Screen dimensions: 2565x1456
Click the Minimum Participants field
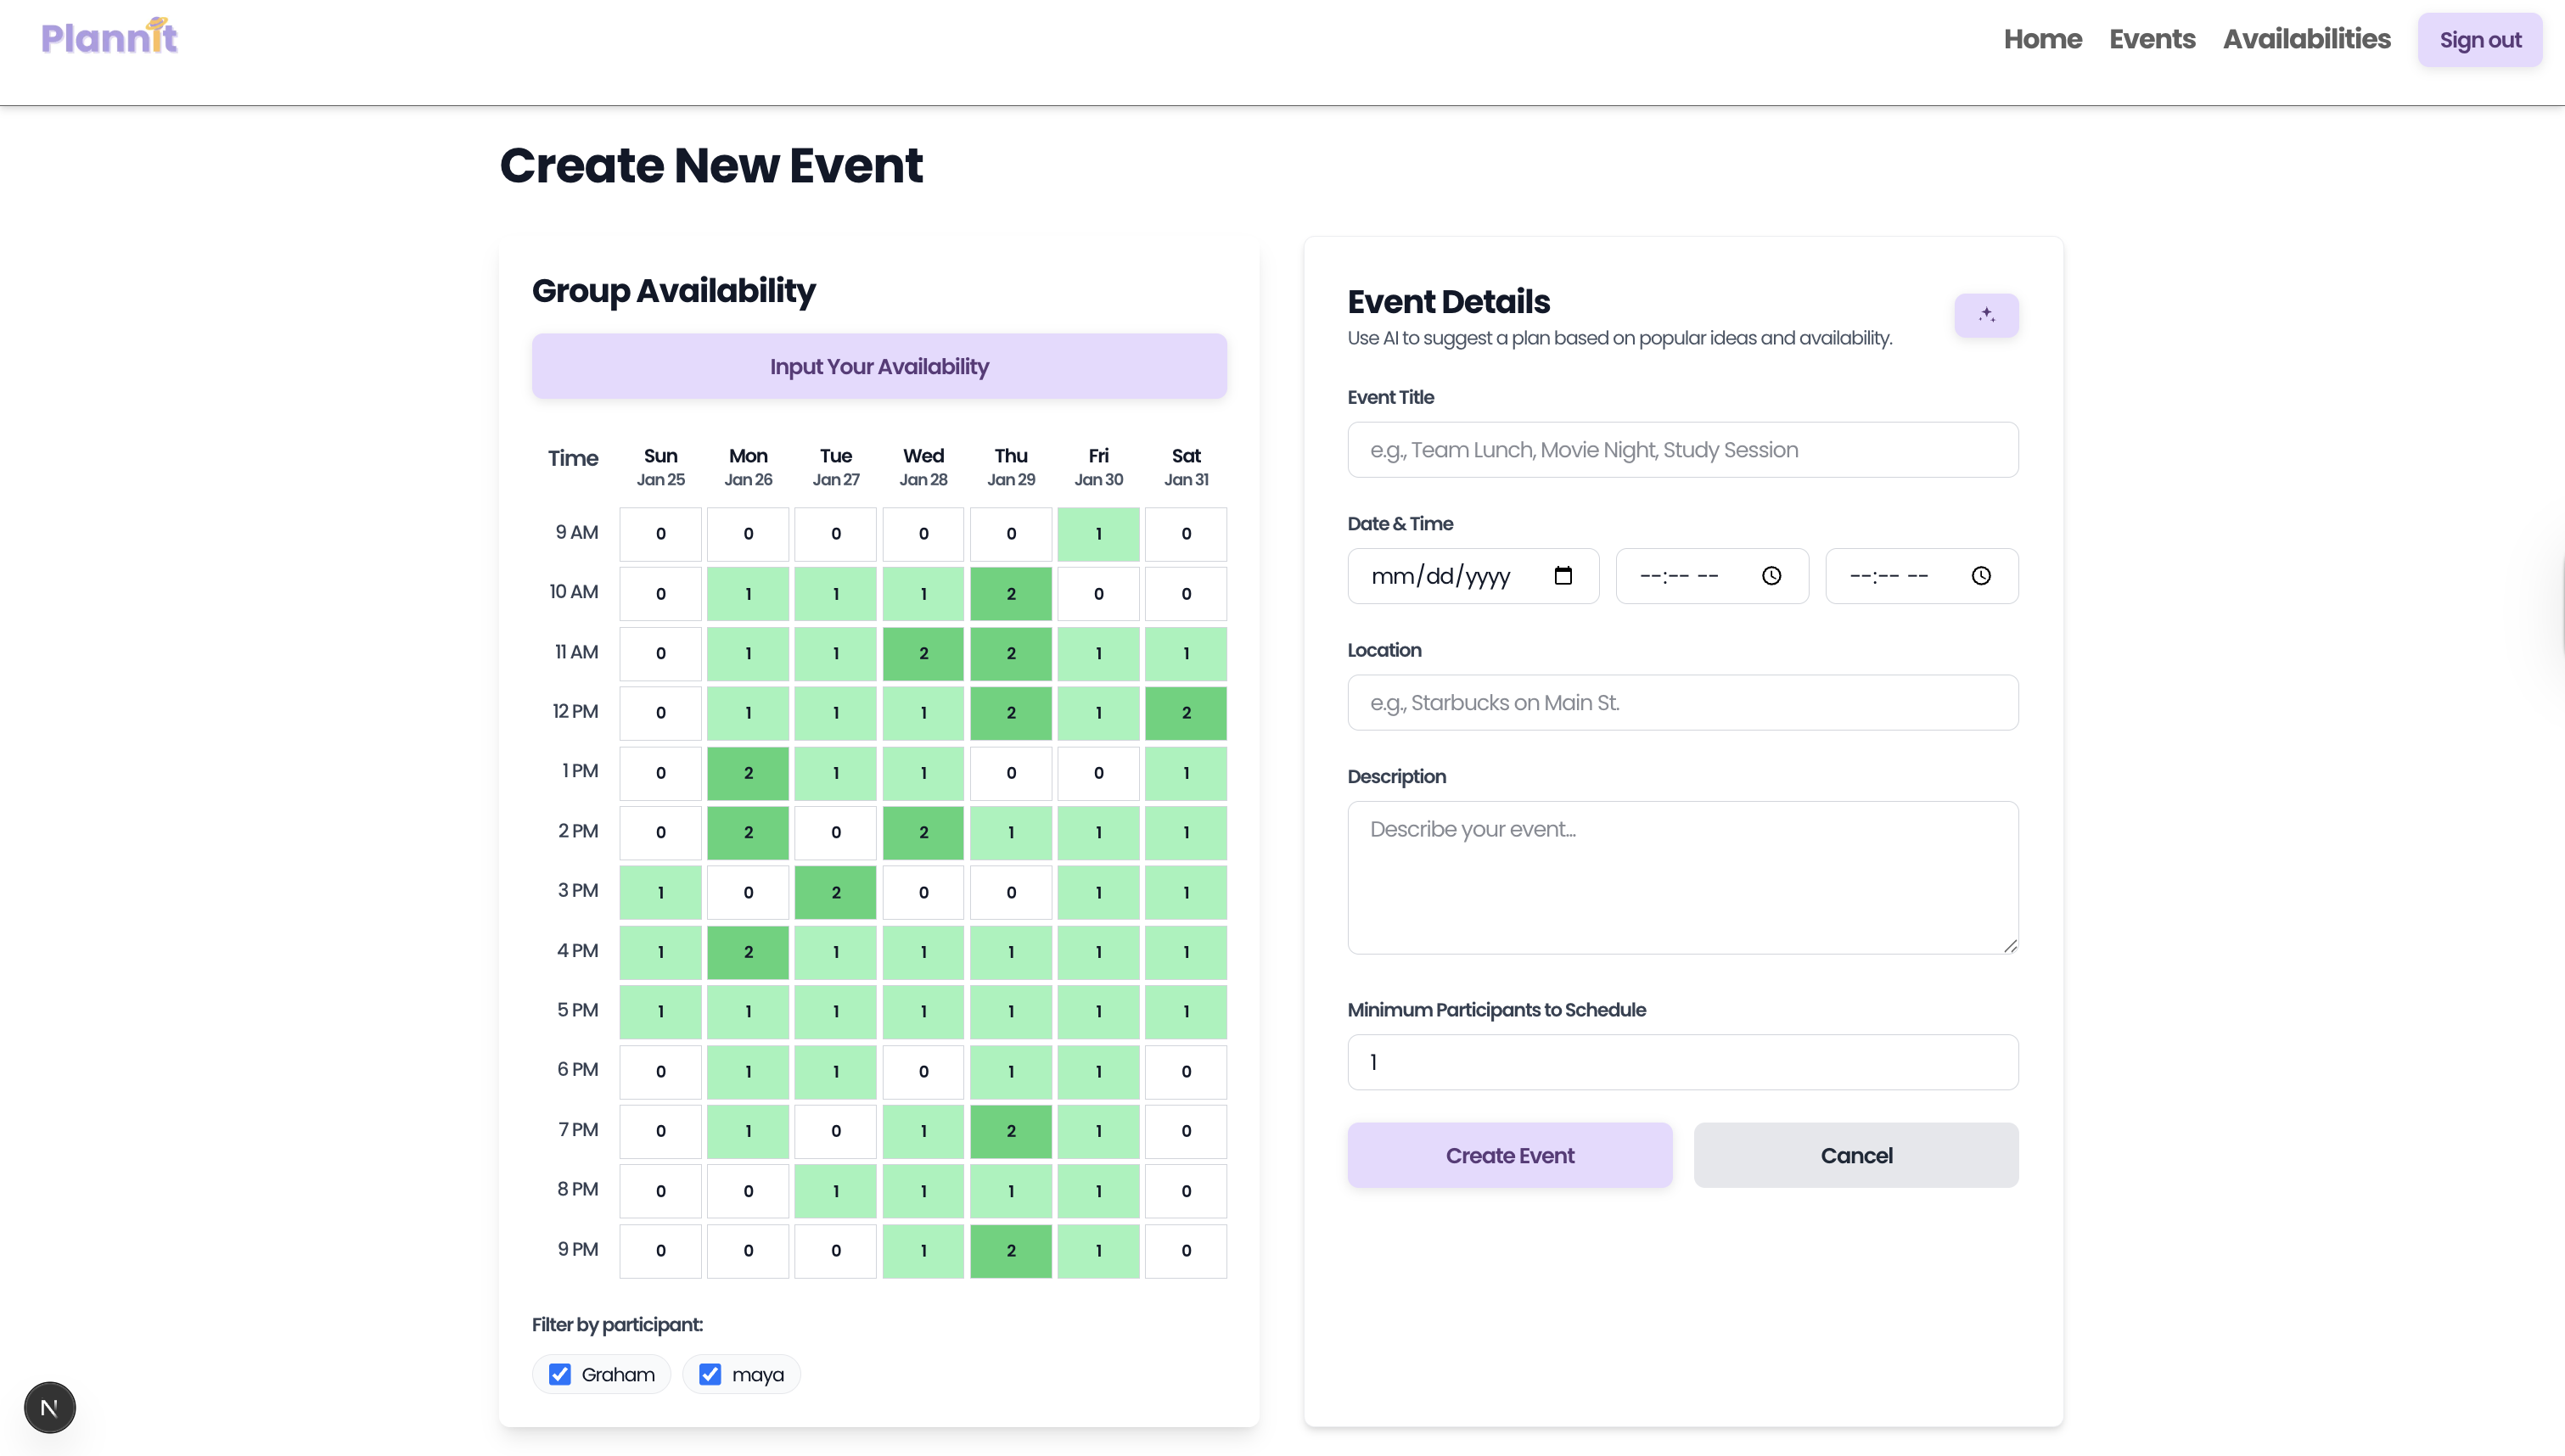tap(1682, 1062)
